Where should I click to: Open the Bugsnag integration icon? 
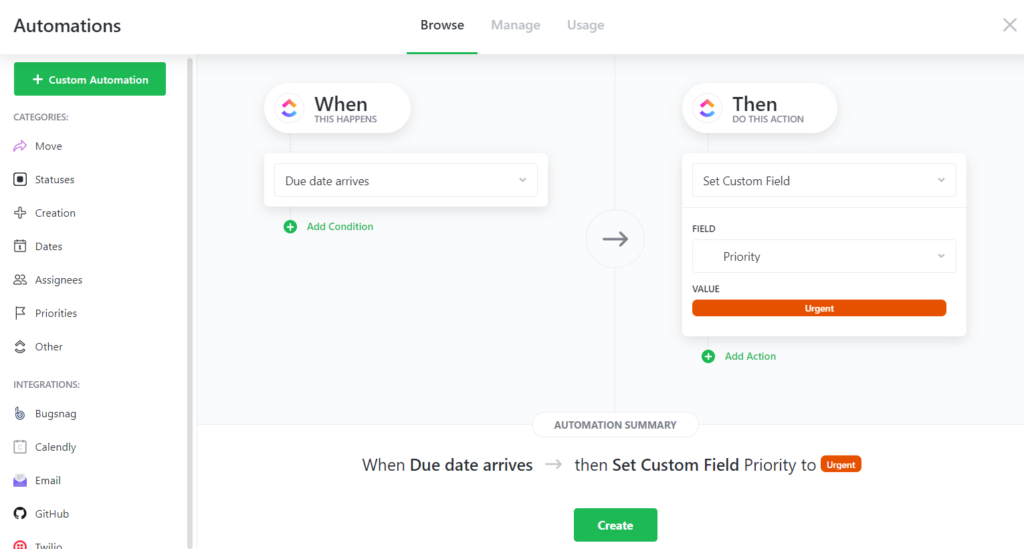coord(20,413)
